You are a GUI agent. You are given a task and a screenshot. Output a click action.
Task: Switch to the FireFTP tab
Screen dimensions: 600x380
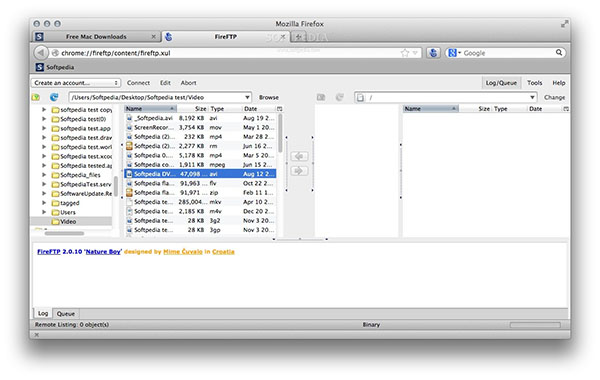point(225,37)
